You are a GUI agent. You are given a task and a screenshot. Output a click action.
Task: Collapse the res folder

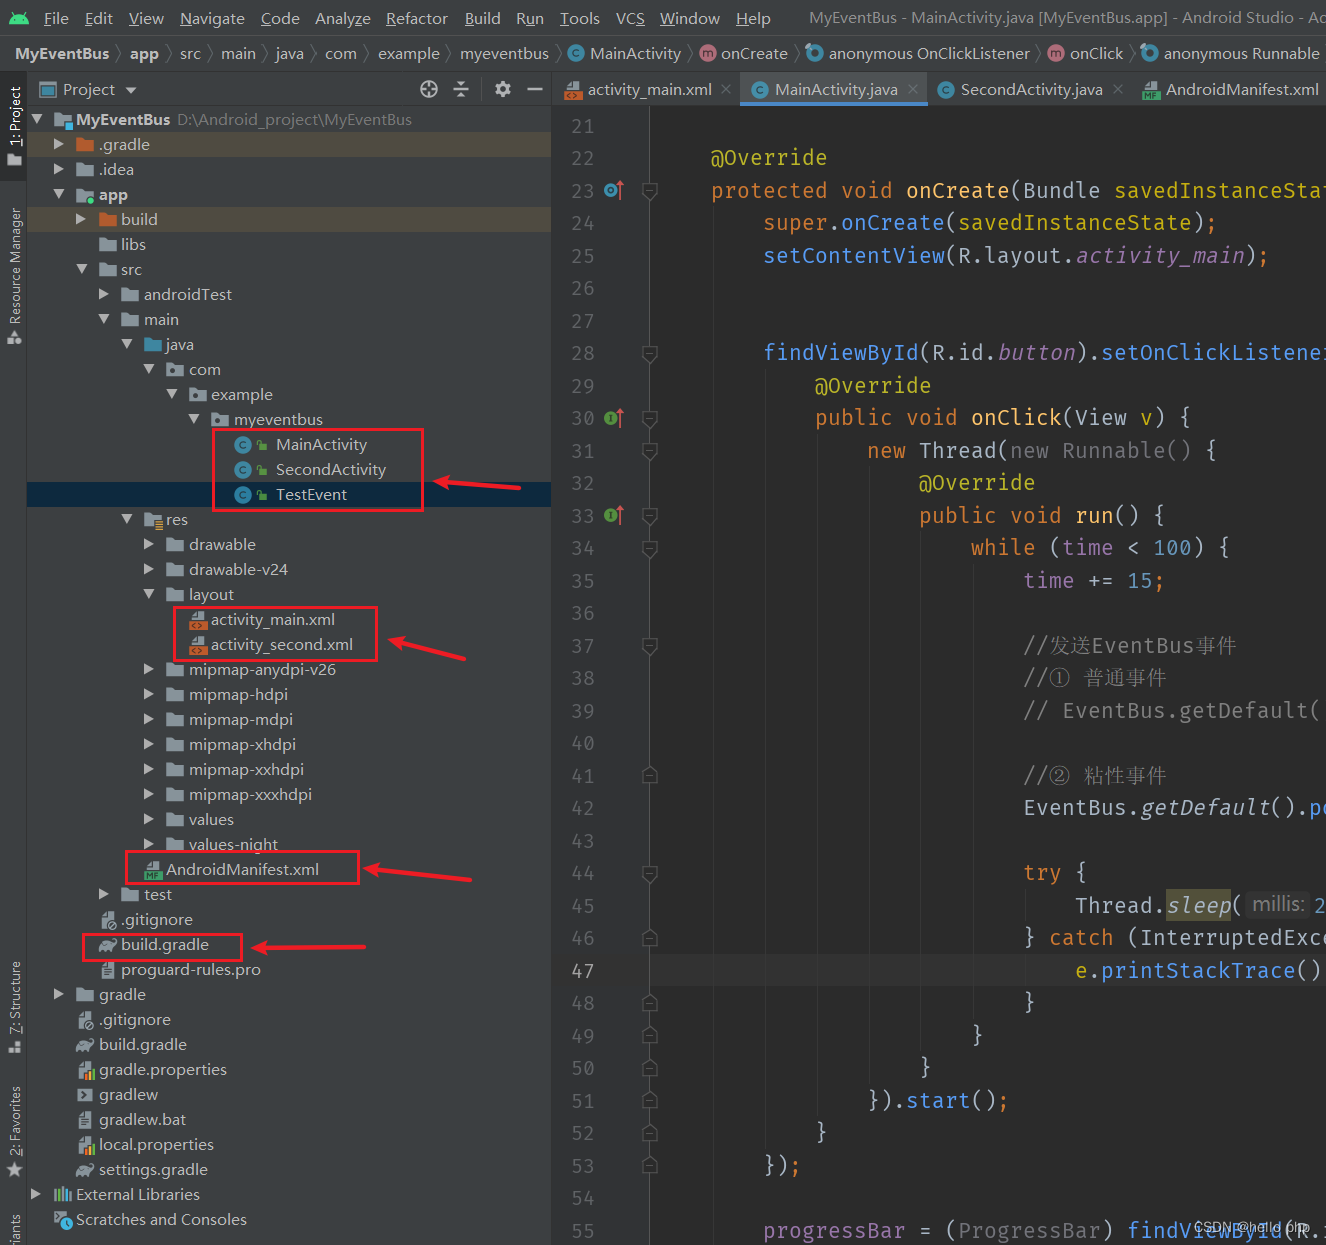[127, 519]
